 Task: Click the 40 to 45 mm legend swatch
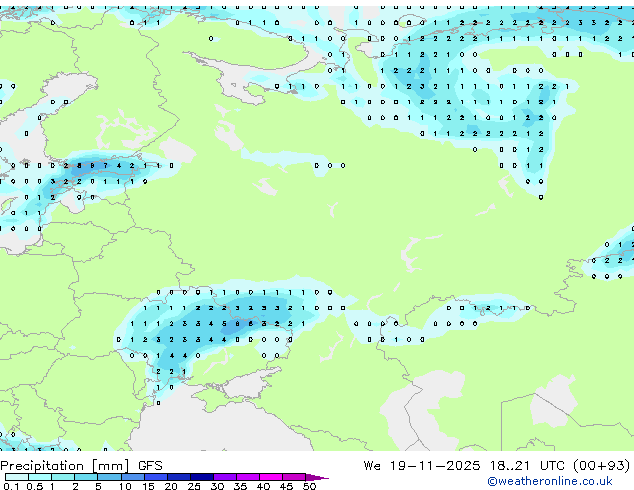pyautogui.click(x=271, y=477)
